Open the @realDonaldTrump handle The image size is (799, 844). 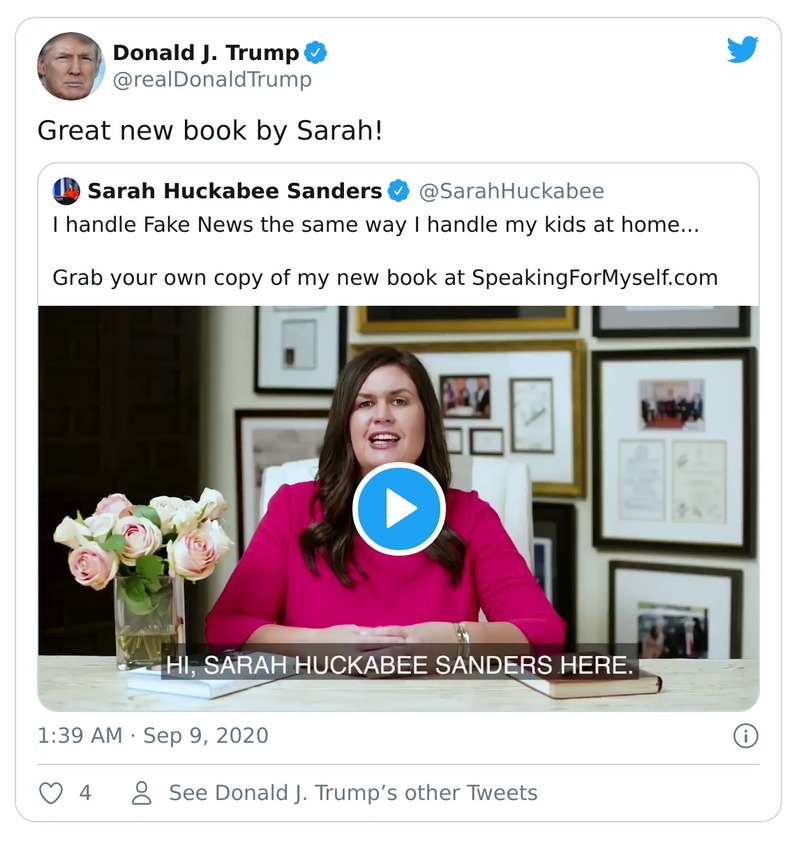(x=212, y=80)
